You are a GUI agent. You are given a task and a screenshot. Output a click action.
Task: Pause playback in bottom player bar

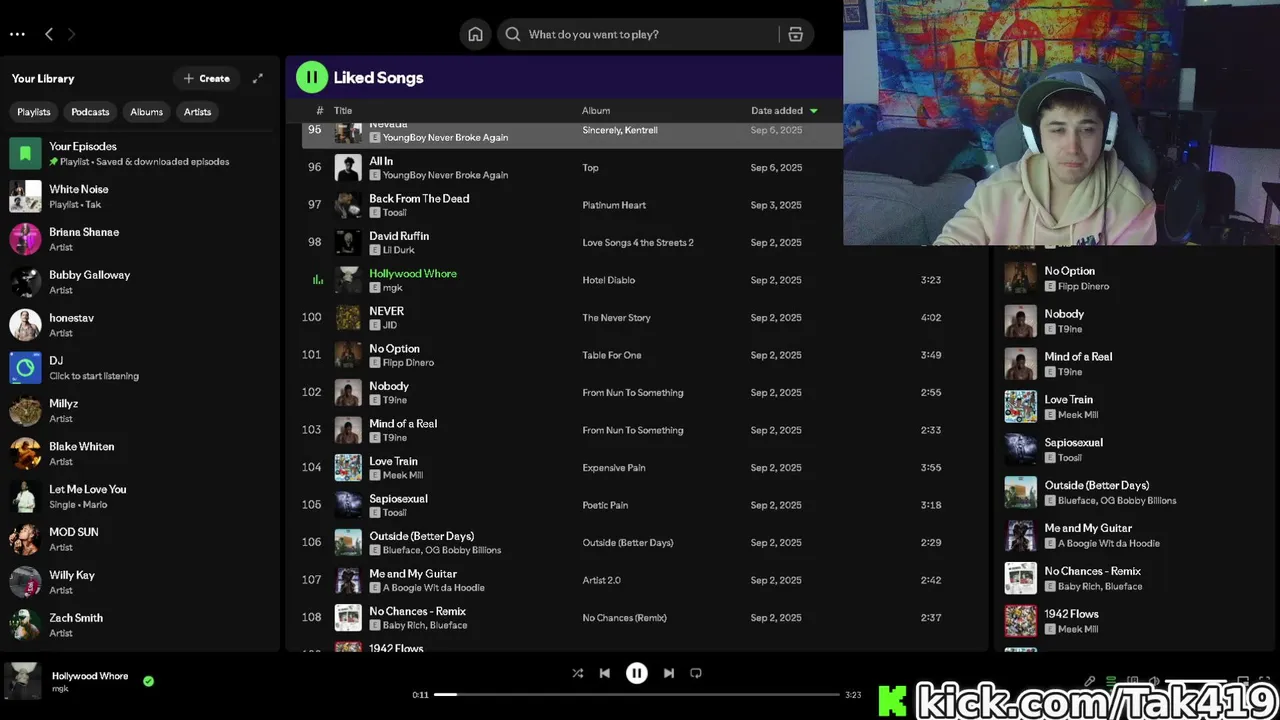(x=636, y=673)
